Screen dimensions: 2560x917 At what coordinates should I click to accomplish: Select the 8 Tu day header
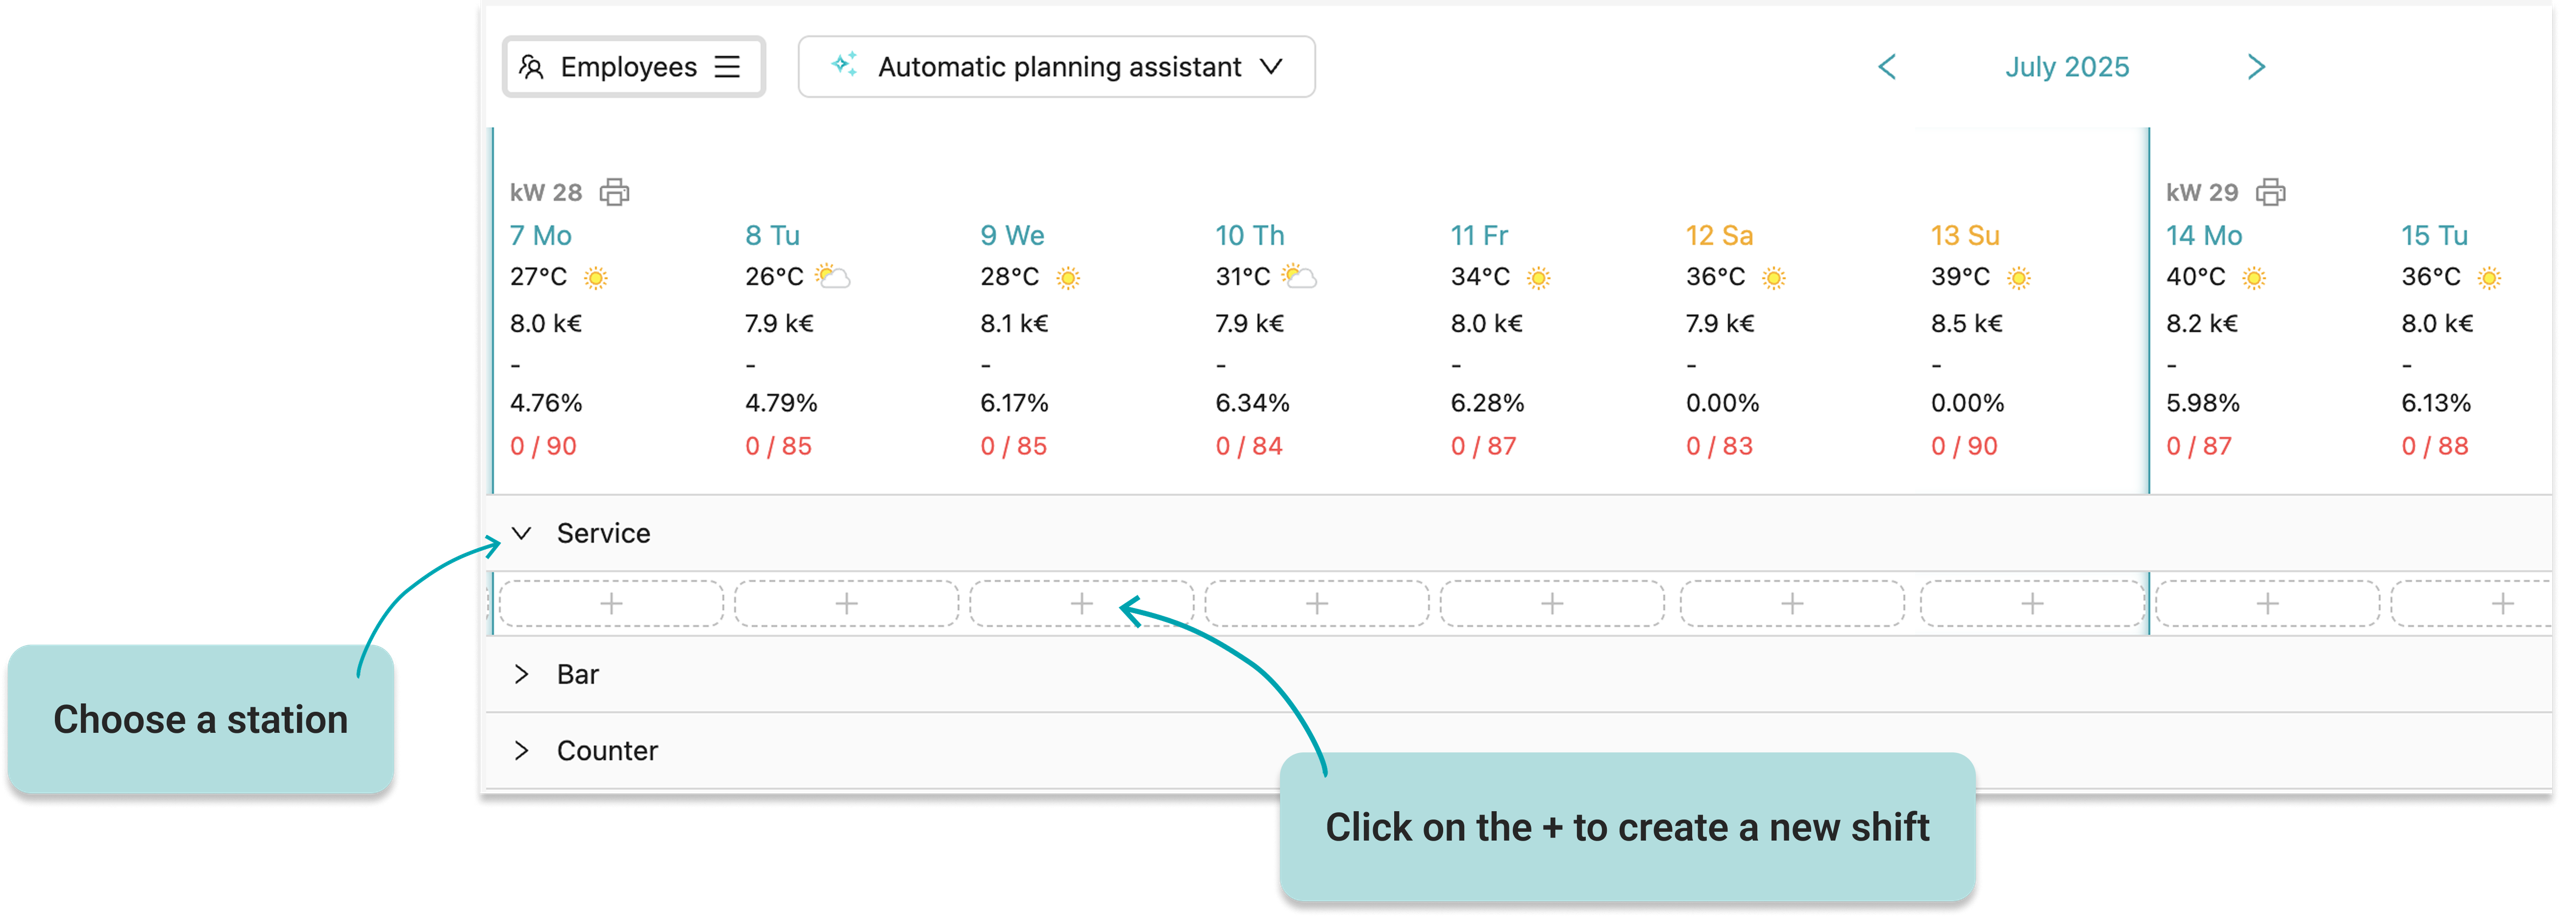click(772, 236)
